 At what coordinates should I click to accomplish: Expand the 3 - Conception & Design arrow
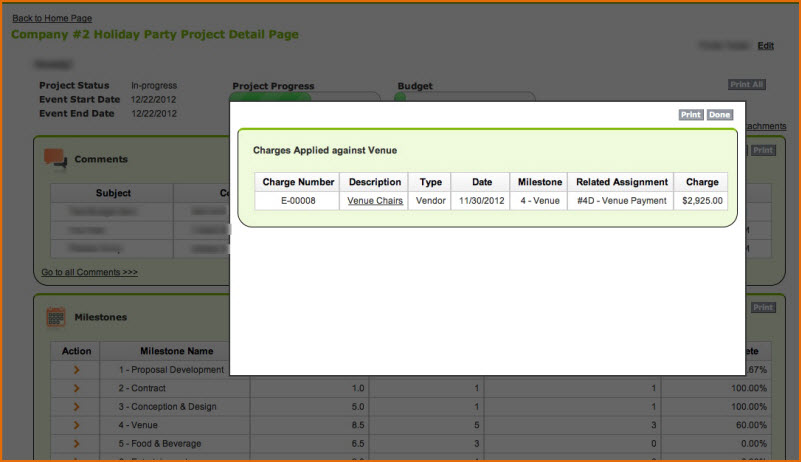pyautogui.click(x=76, y=407)
